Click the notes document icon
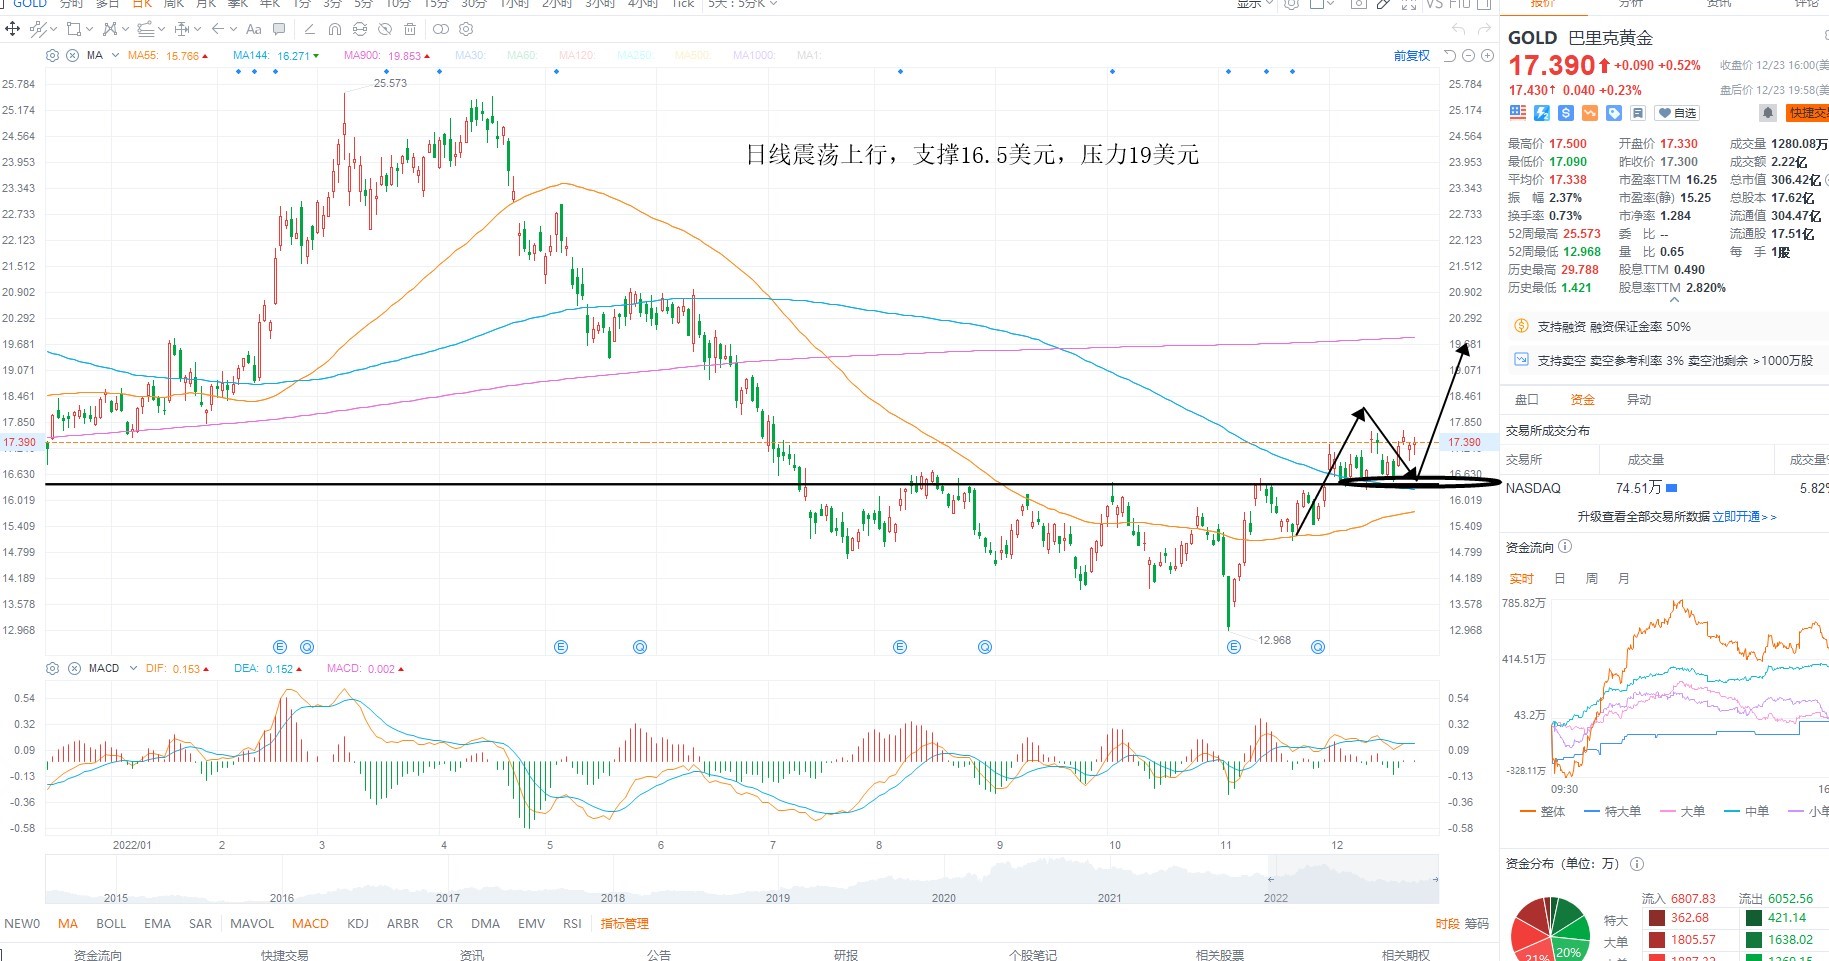The image size is (1829, 961). [1638, 113]
